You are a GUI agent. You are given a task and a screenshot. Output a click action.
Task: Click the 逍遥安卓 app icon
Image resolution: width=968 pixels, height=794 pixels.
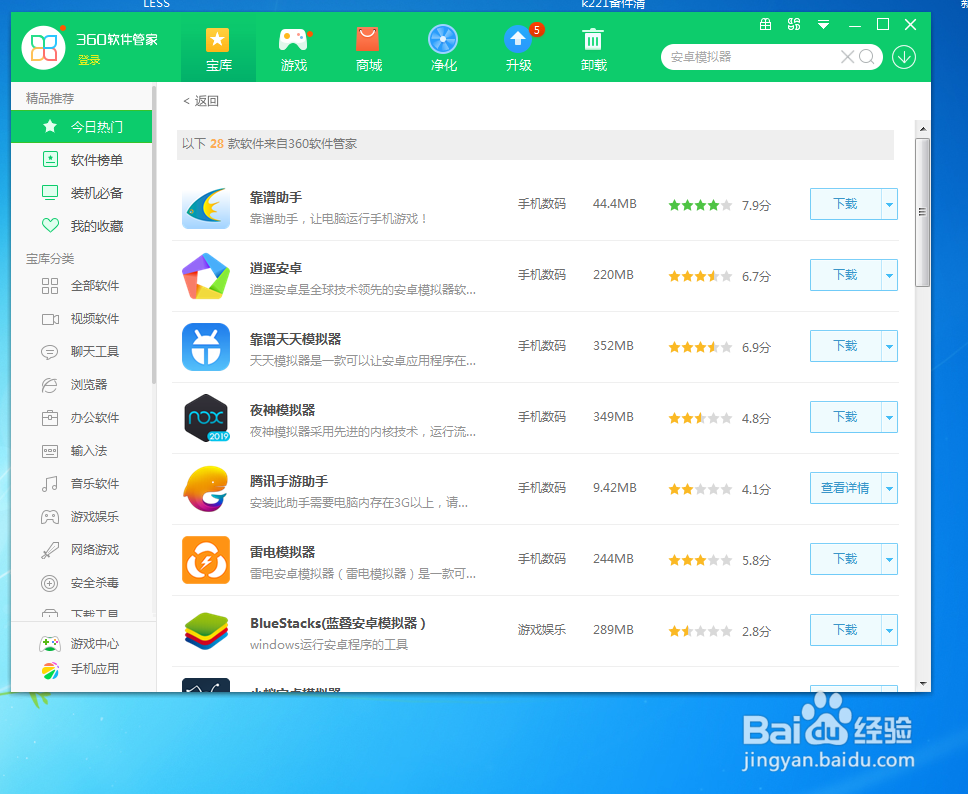click(206, 276)
